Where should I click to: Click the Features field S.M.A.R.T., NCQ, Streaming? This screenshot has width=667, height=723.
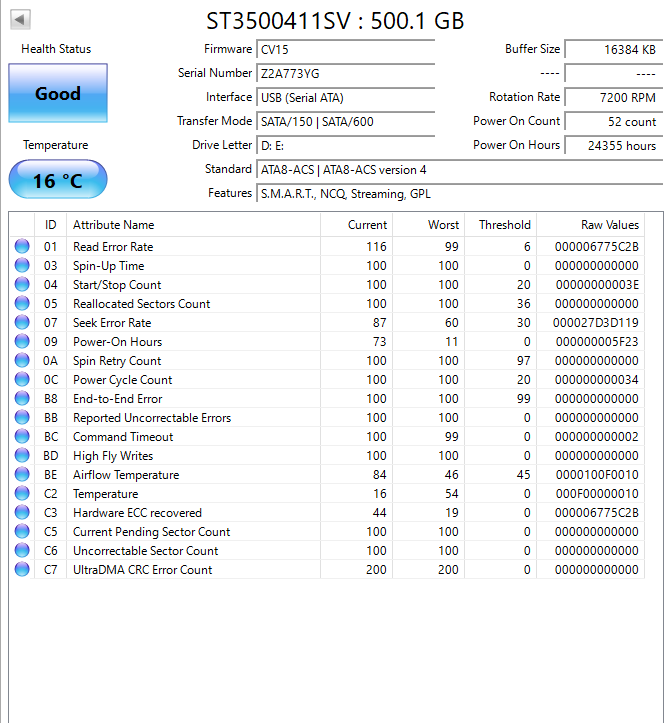(x=459, y=193)
